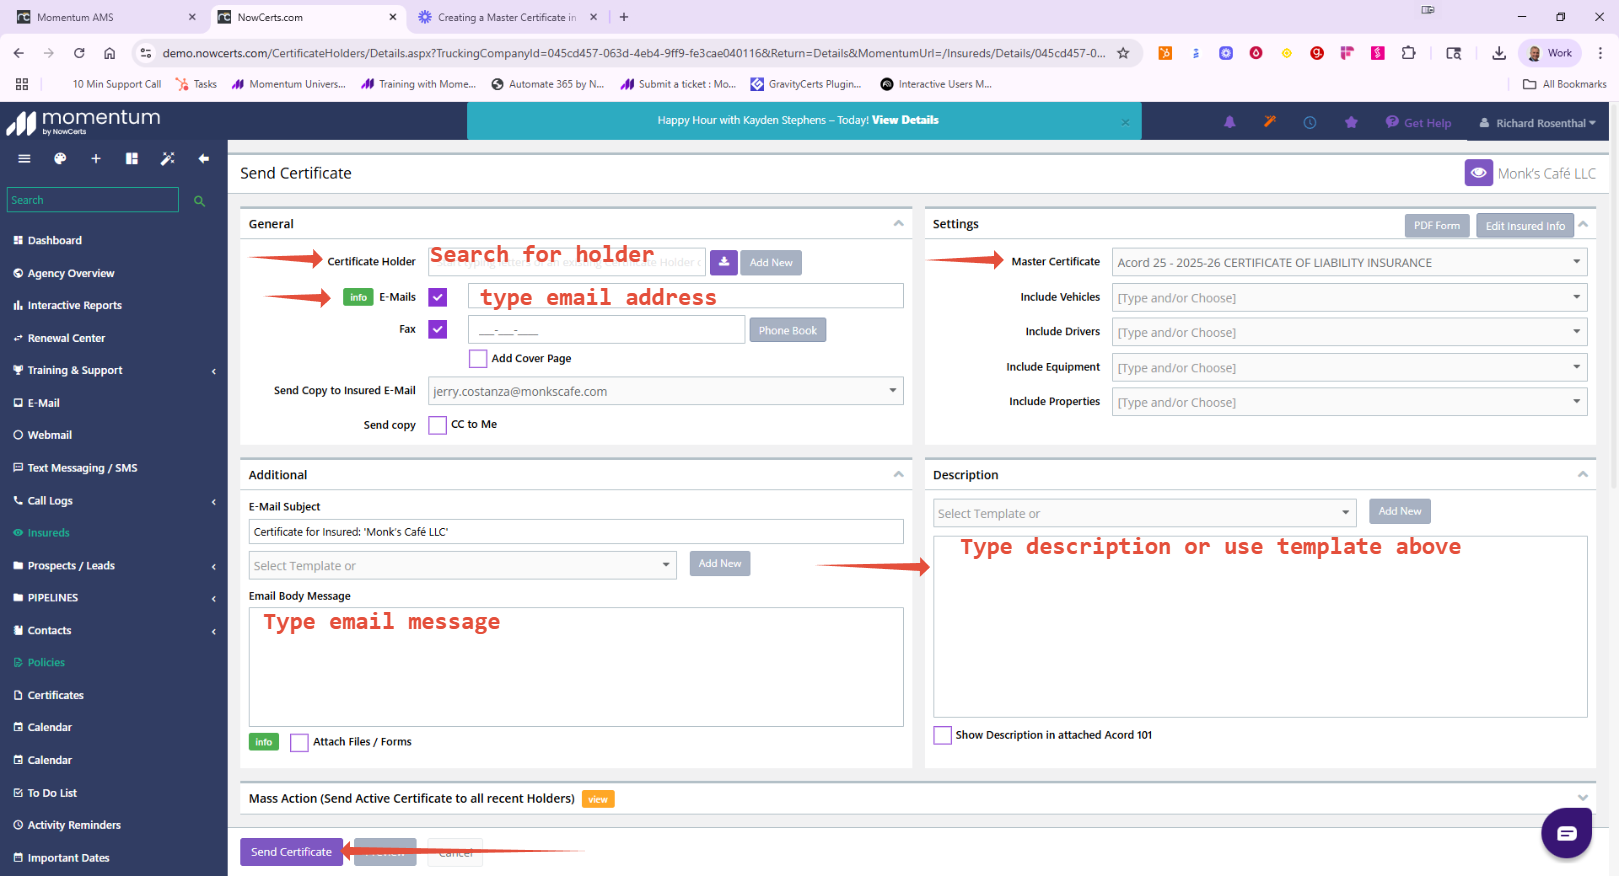Open a new browser tab

point(624,17)
